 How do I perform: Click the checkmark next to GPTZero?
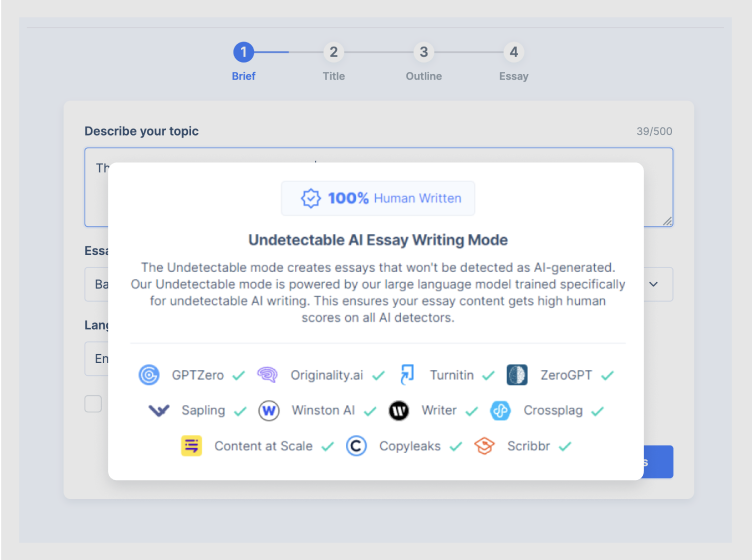[x=239, y=375]
